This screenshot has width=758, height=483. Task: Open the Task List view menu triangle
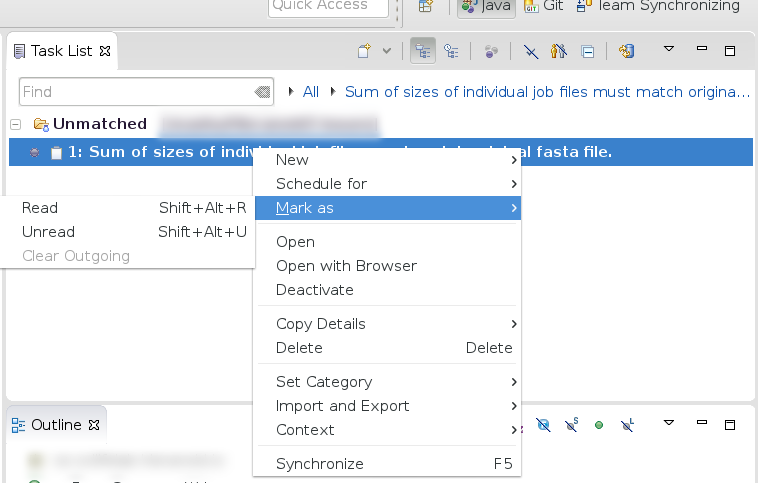[x=669, y=49]
